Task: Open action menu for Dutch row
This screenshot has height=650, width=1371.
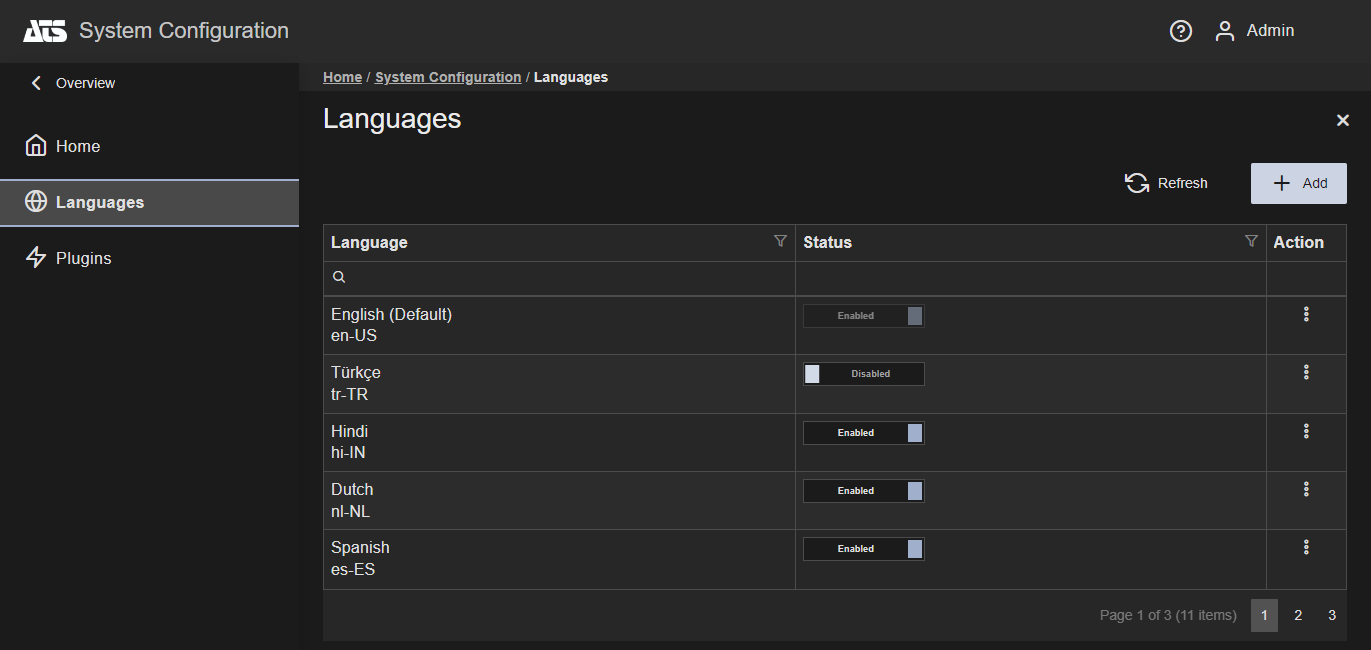Action: (x=1306, y=490)
